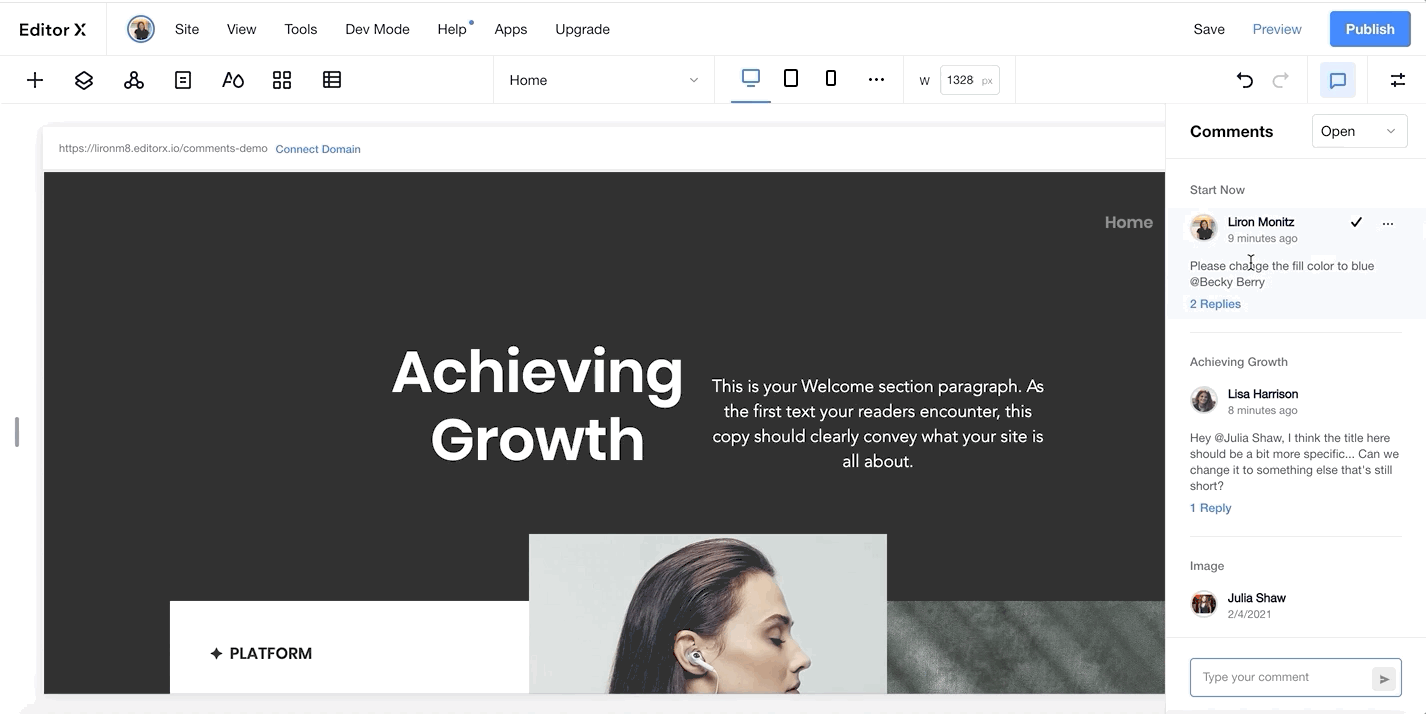Open the View menu
1426x714 pixels.
coord(241,29)
